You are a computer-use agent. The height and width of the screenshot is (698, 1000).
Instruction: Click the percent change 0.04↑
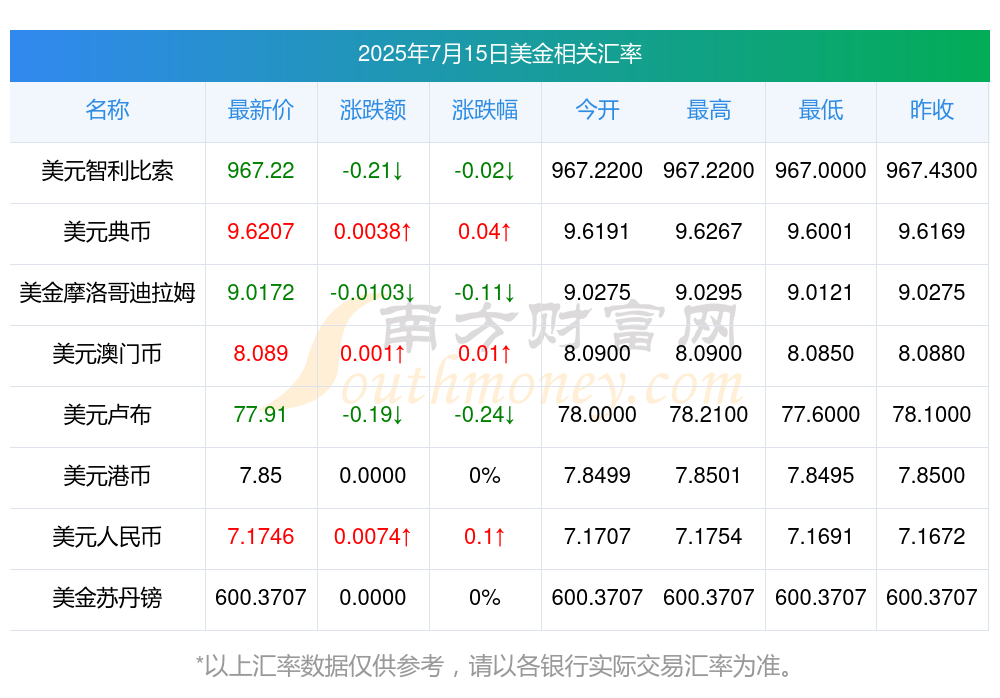pyautogui.click(x=485, y=232)
